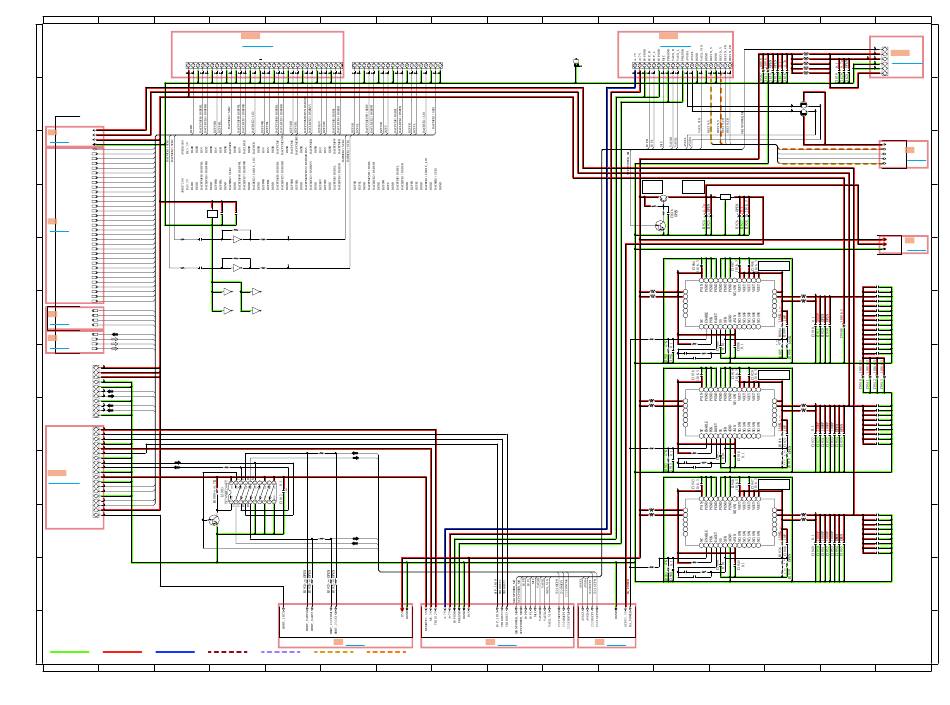The image size is (950, 705).
Task: Click the solid red line in the legend
Action: (x=122, y=652)
